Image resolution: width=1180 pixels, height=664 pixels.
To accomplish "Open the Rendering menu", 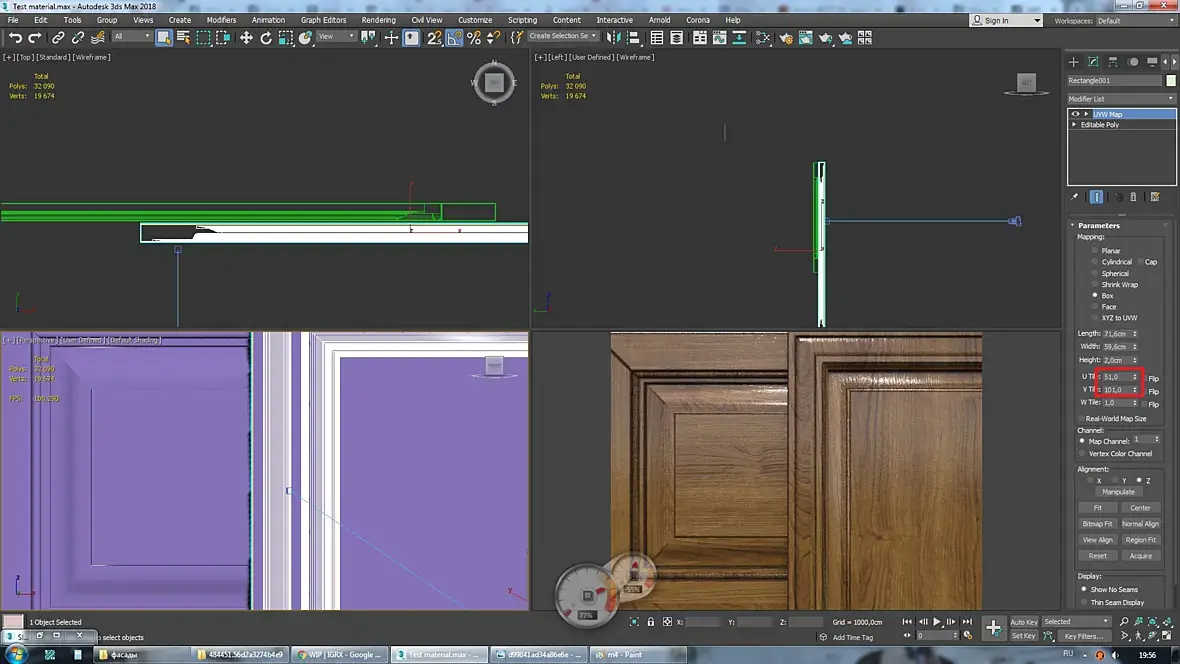I will pos(378,20).
